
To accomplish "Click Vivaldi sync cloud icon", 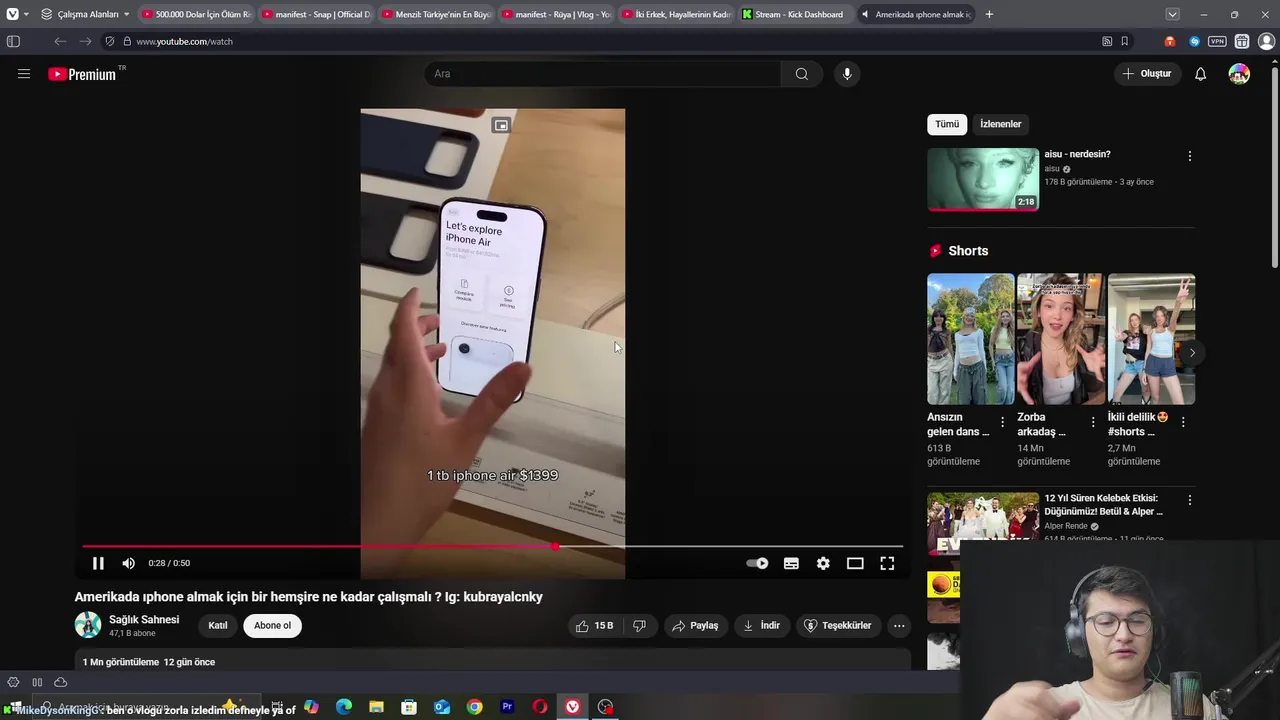I will (x=61, y=682).
